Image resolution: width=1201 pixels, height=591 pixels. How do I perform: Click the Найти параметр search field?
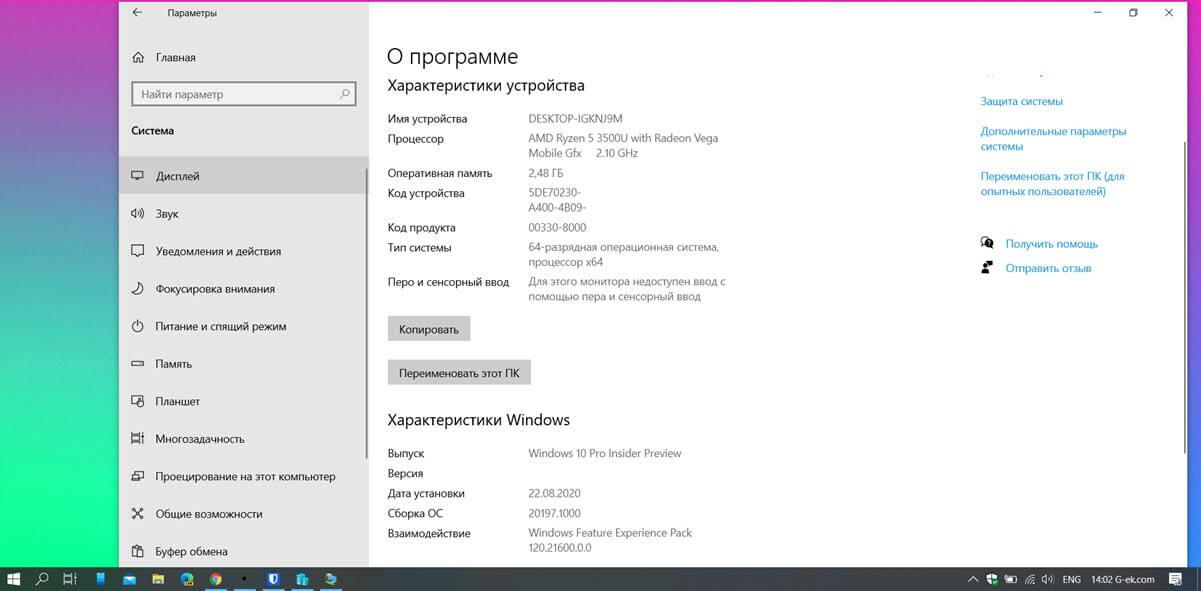pos(244,94)
